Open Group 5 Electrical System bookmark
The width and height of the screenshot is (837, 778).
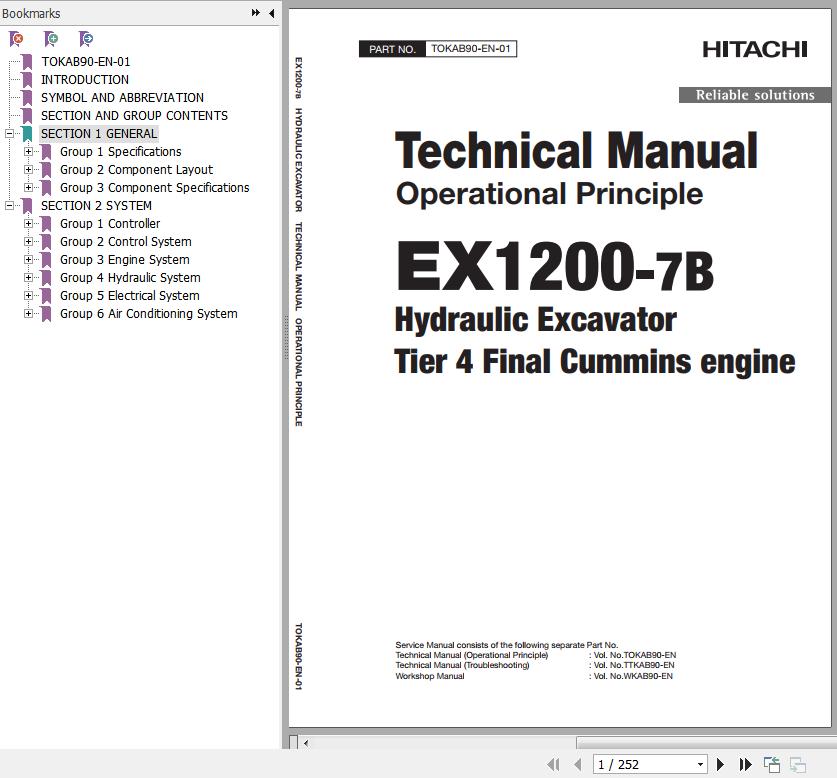click(x=130, y=295)
